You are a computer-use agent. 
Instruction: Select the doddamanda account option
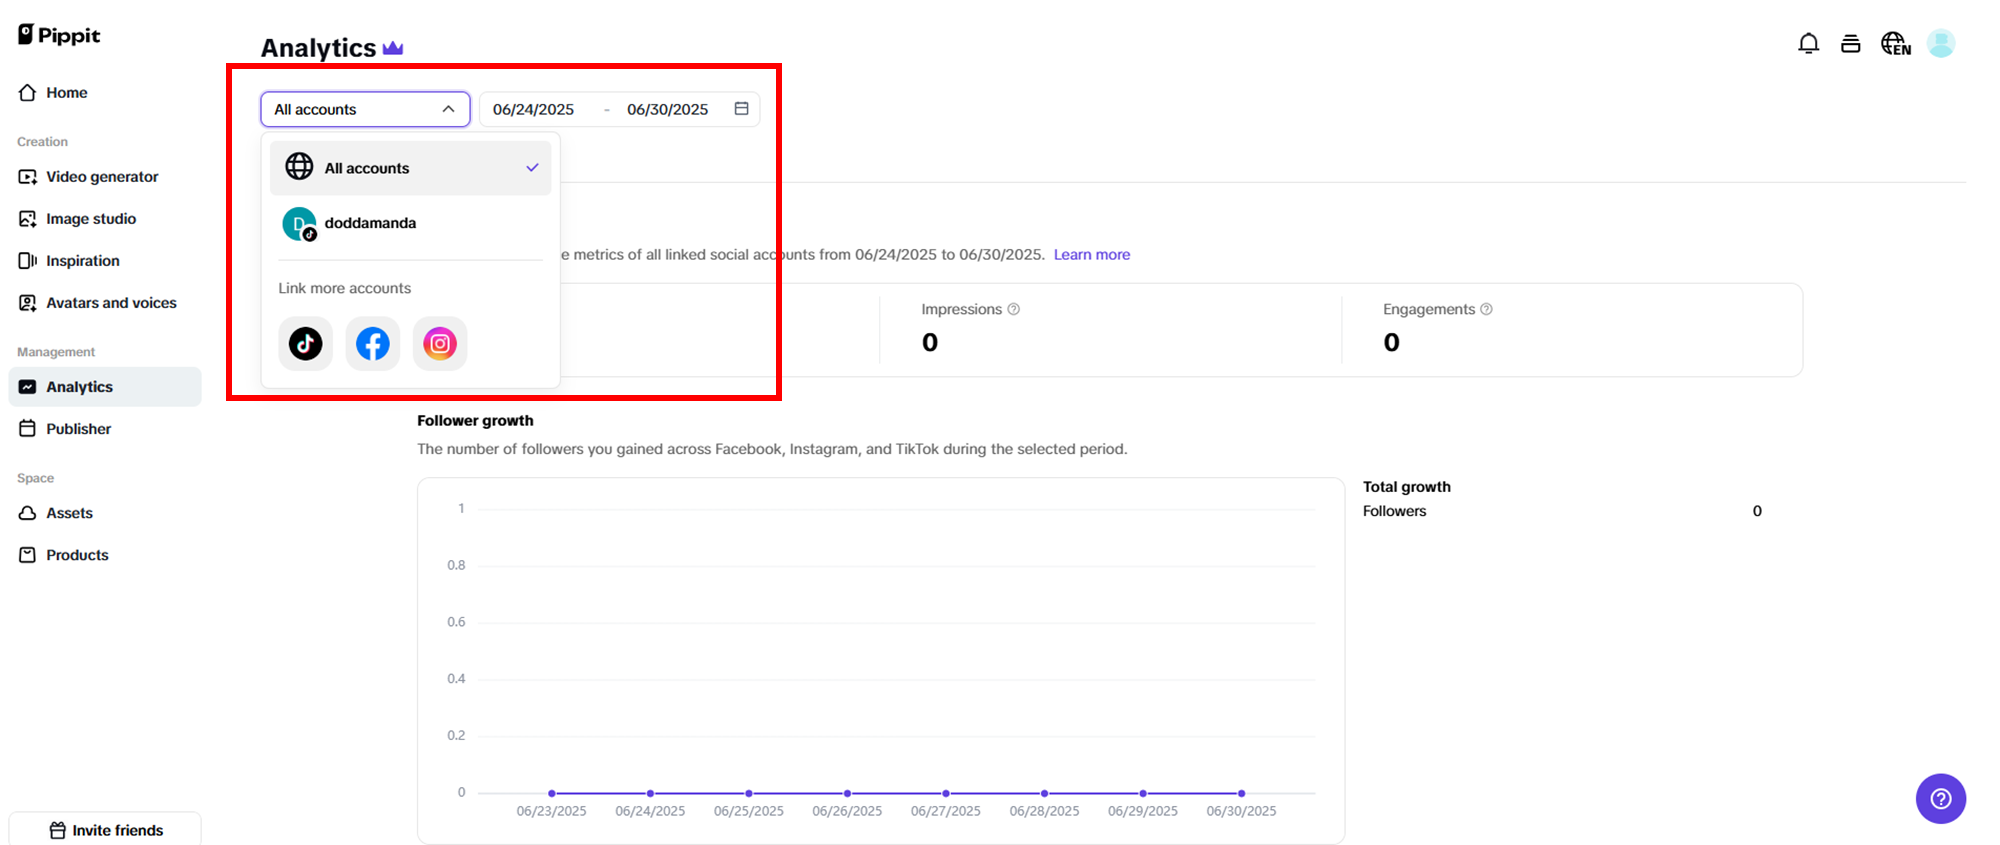370,223
